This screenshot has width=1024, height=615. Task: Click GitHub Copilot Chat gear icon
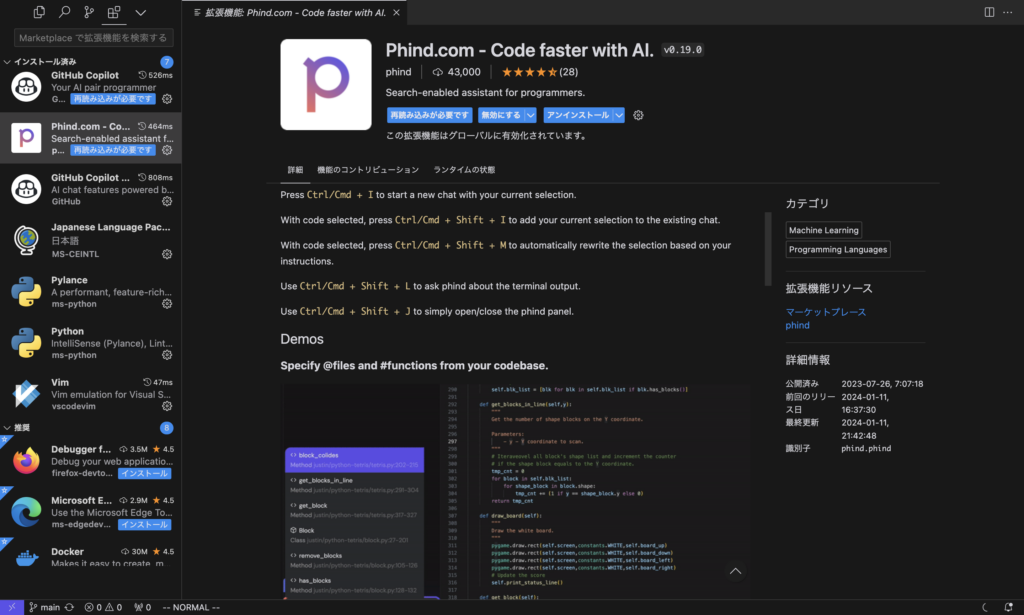tap(167, 201)
